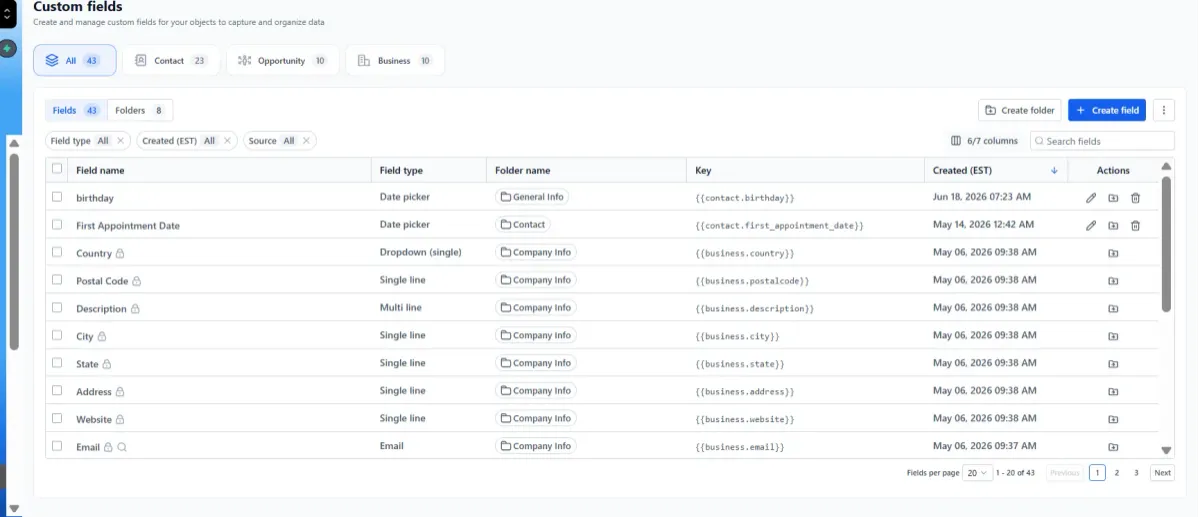Check the Country row checkbox
Viewport: 1200px width, 517px height.
pos(57,252)
